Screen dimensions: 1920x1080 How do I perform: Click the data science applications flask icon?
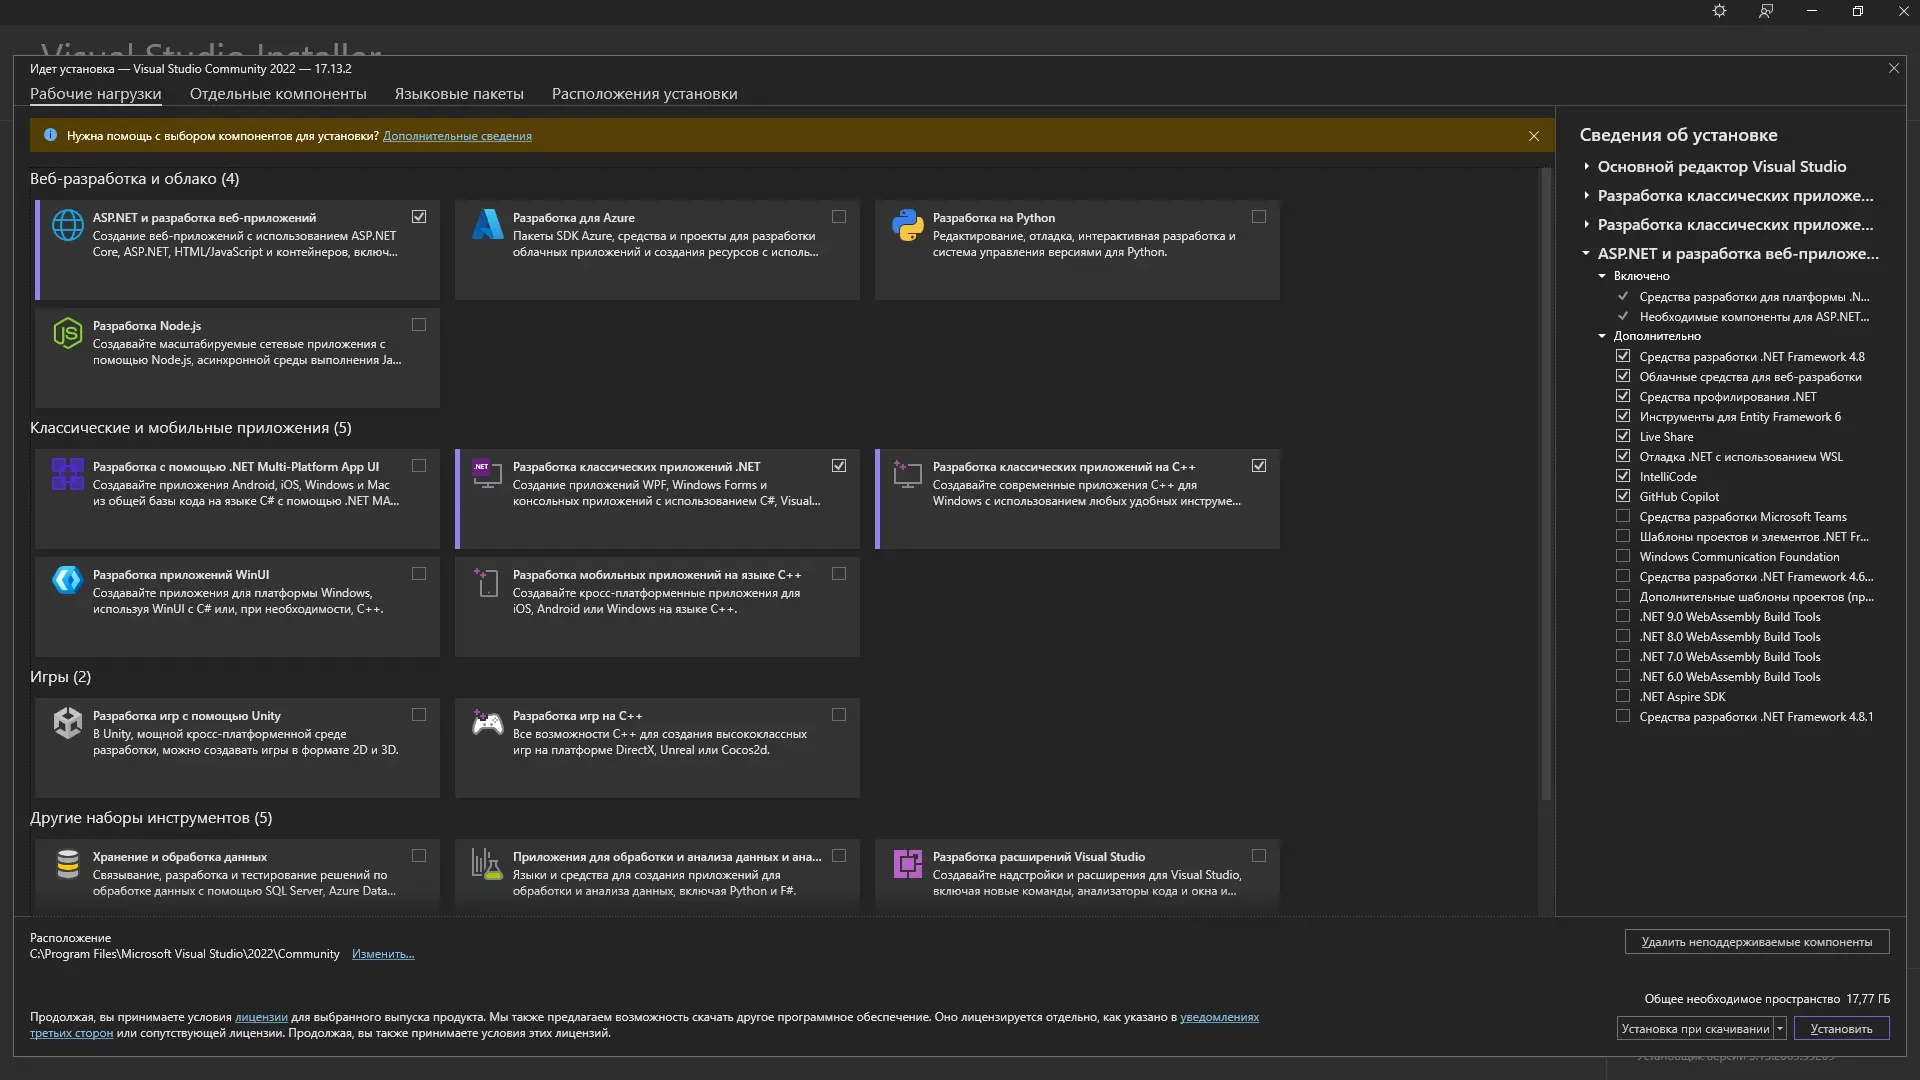(488, 864)
